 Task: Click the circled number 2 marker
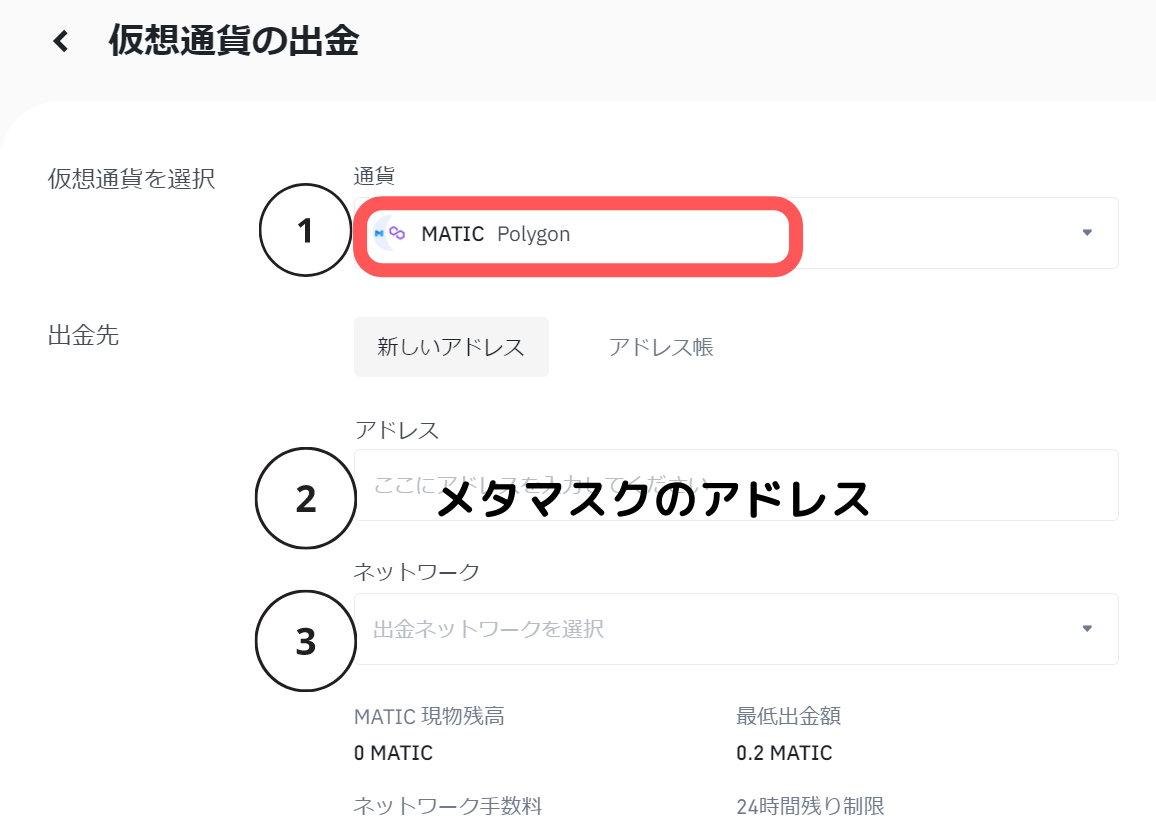pos(306,498)
